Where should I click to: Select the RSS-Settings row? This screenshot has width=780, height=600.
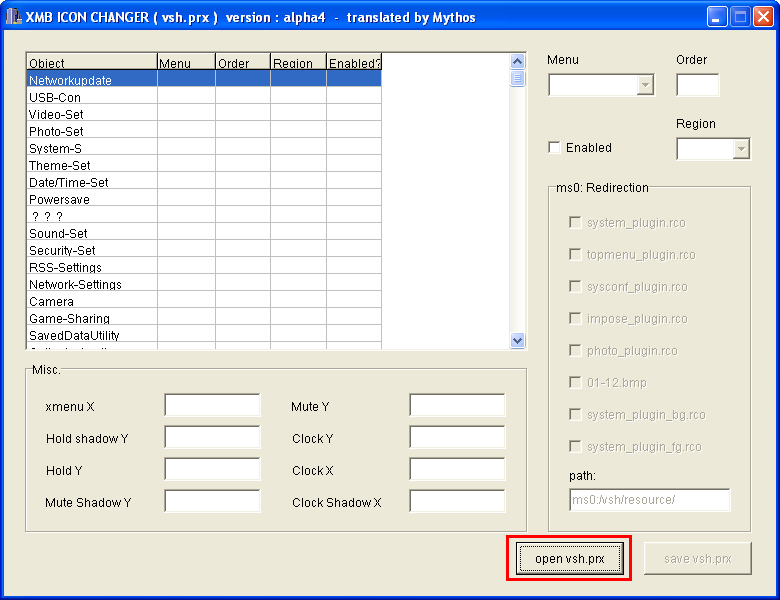204,265
